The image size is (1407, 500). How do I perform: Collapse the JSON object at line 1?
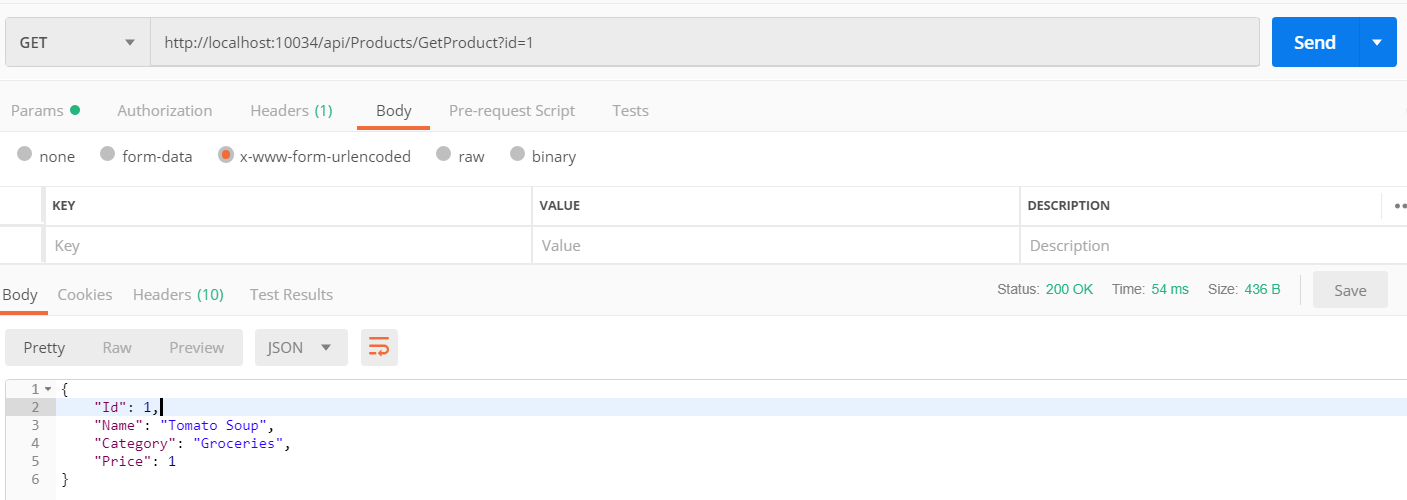click(48, 389)
